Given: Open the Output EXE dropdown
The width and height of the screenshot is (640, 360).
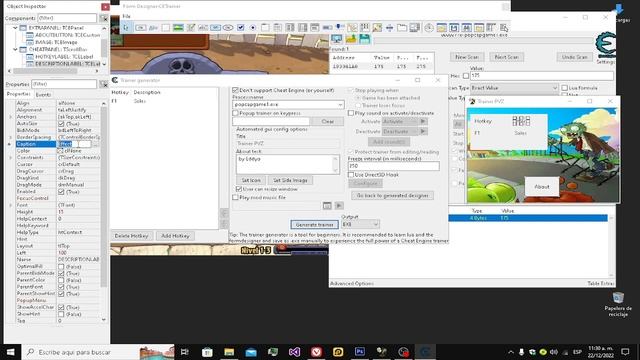Looking at the screenshot, I should pyautogui.click(x=360, y=224).
